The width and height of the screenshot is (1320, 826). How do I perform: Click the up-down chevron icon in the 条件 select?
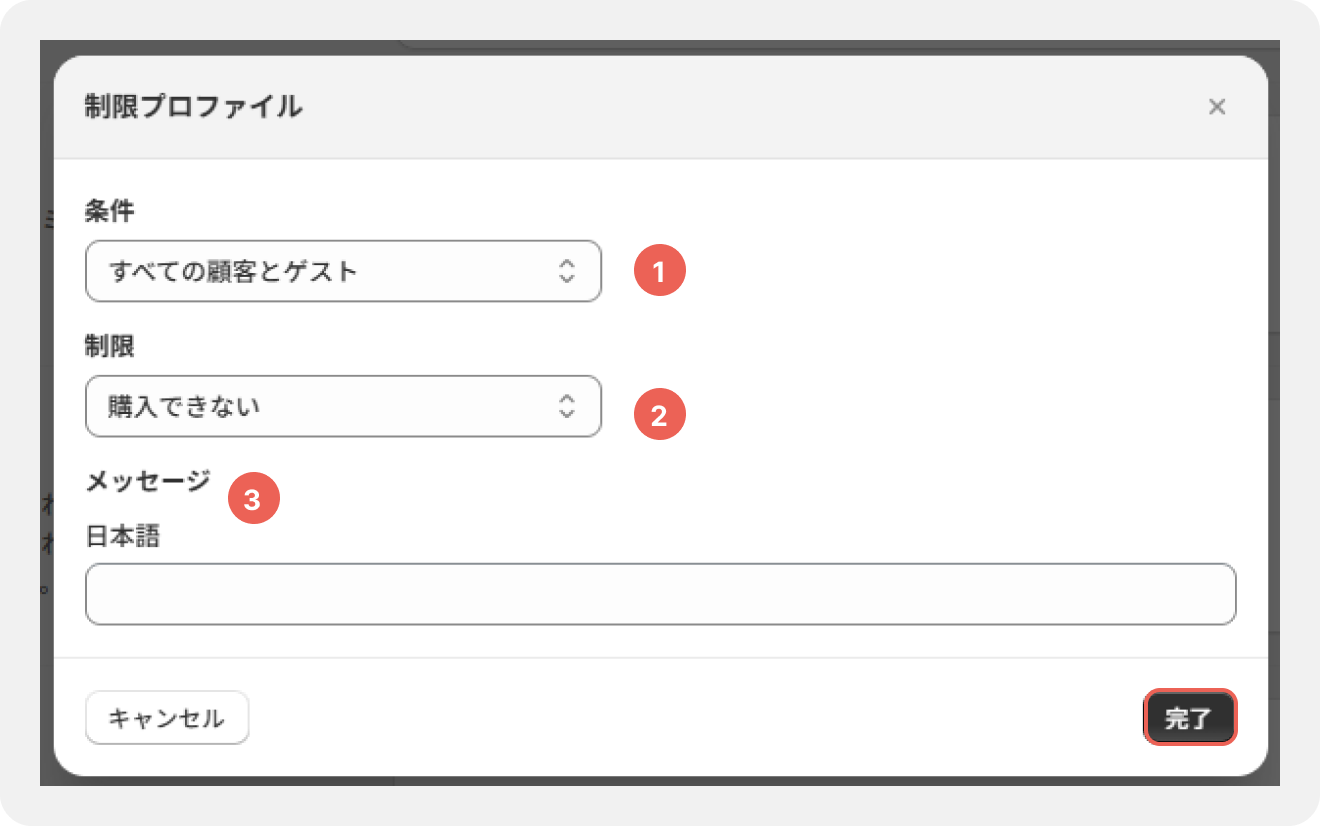pyautogui.click(x=566, y=271)
